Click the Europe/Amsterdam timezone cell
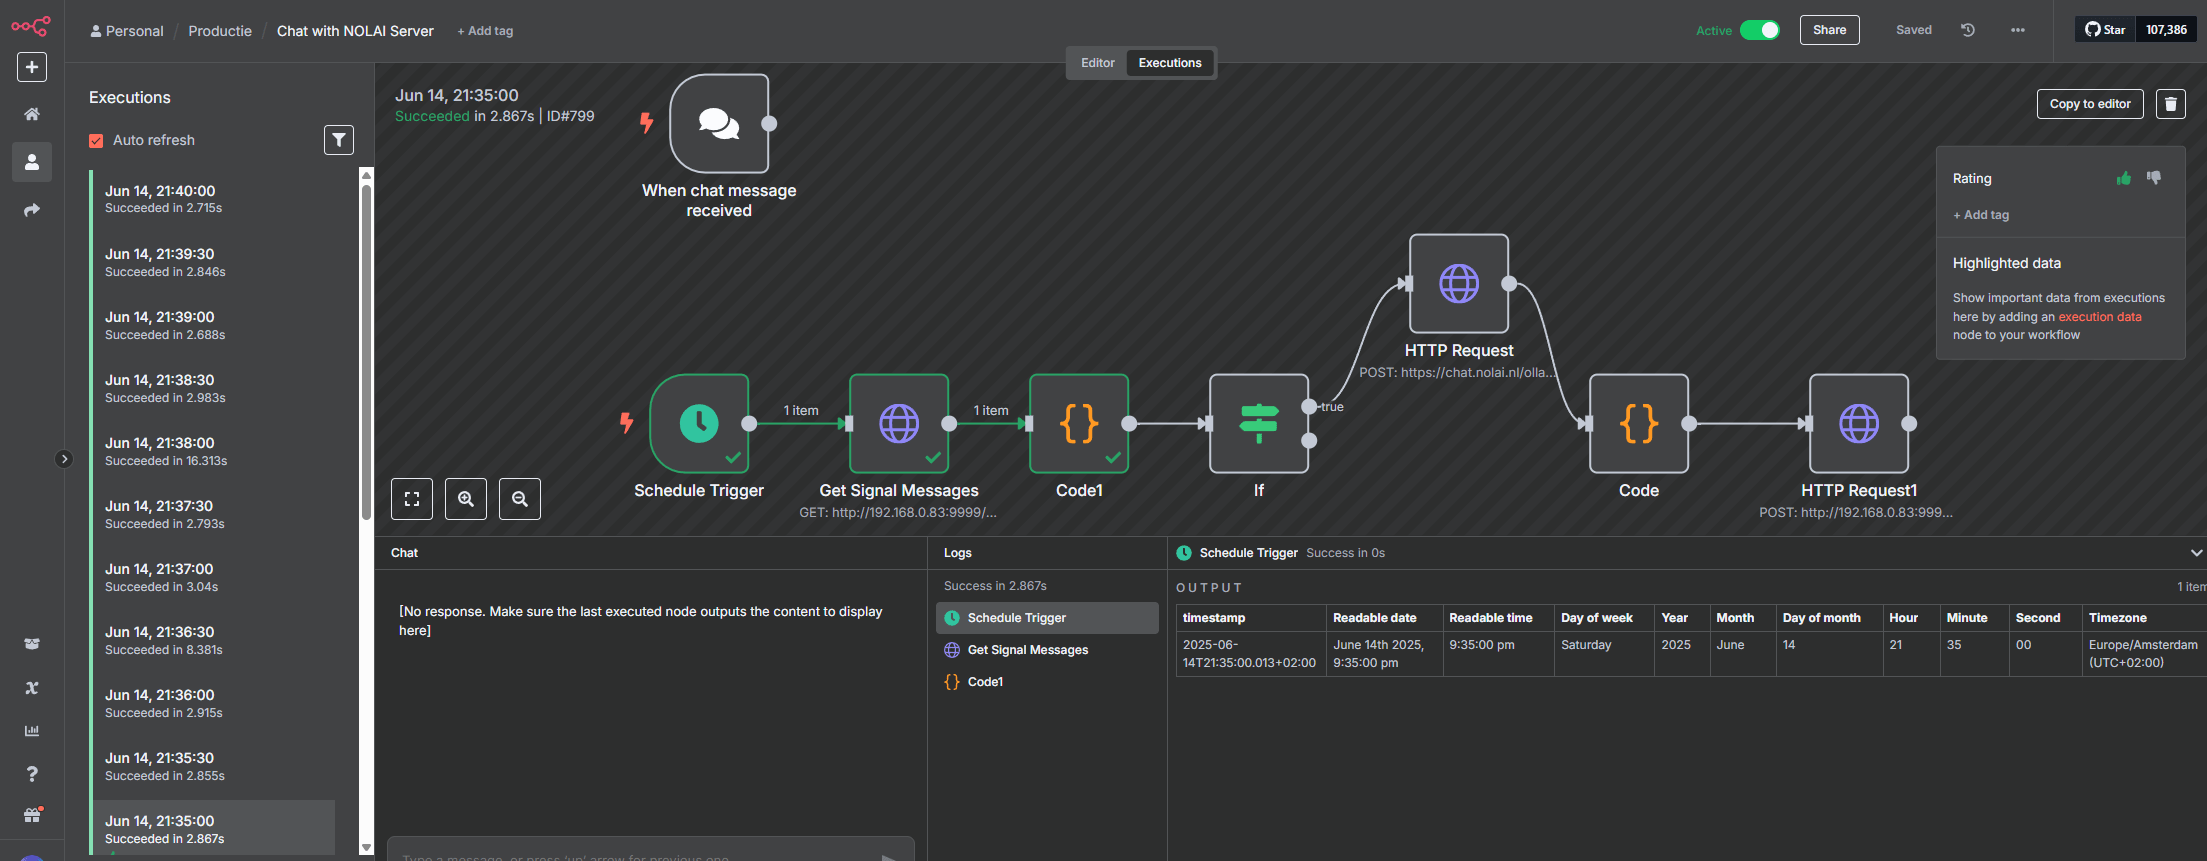The width and height of the screenshot is (2207, 861). (2144, 654)
